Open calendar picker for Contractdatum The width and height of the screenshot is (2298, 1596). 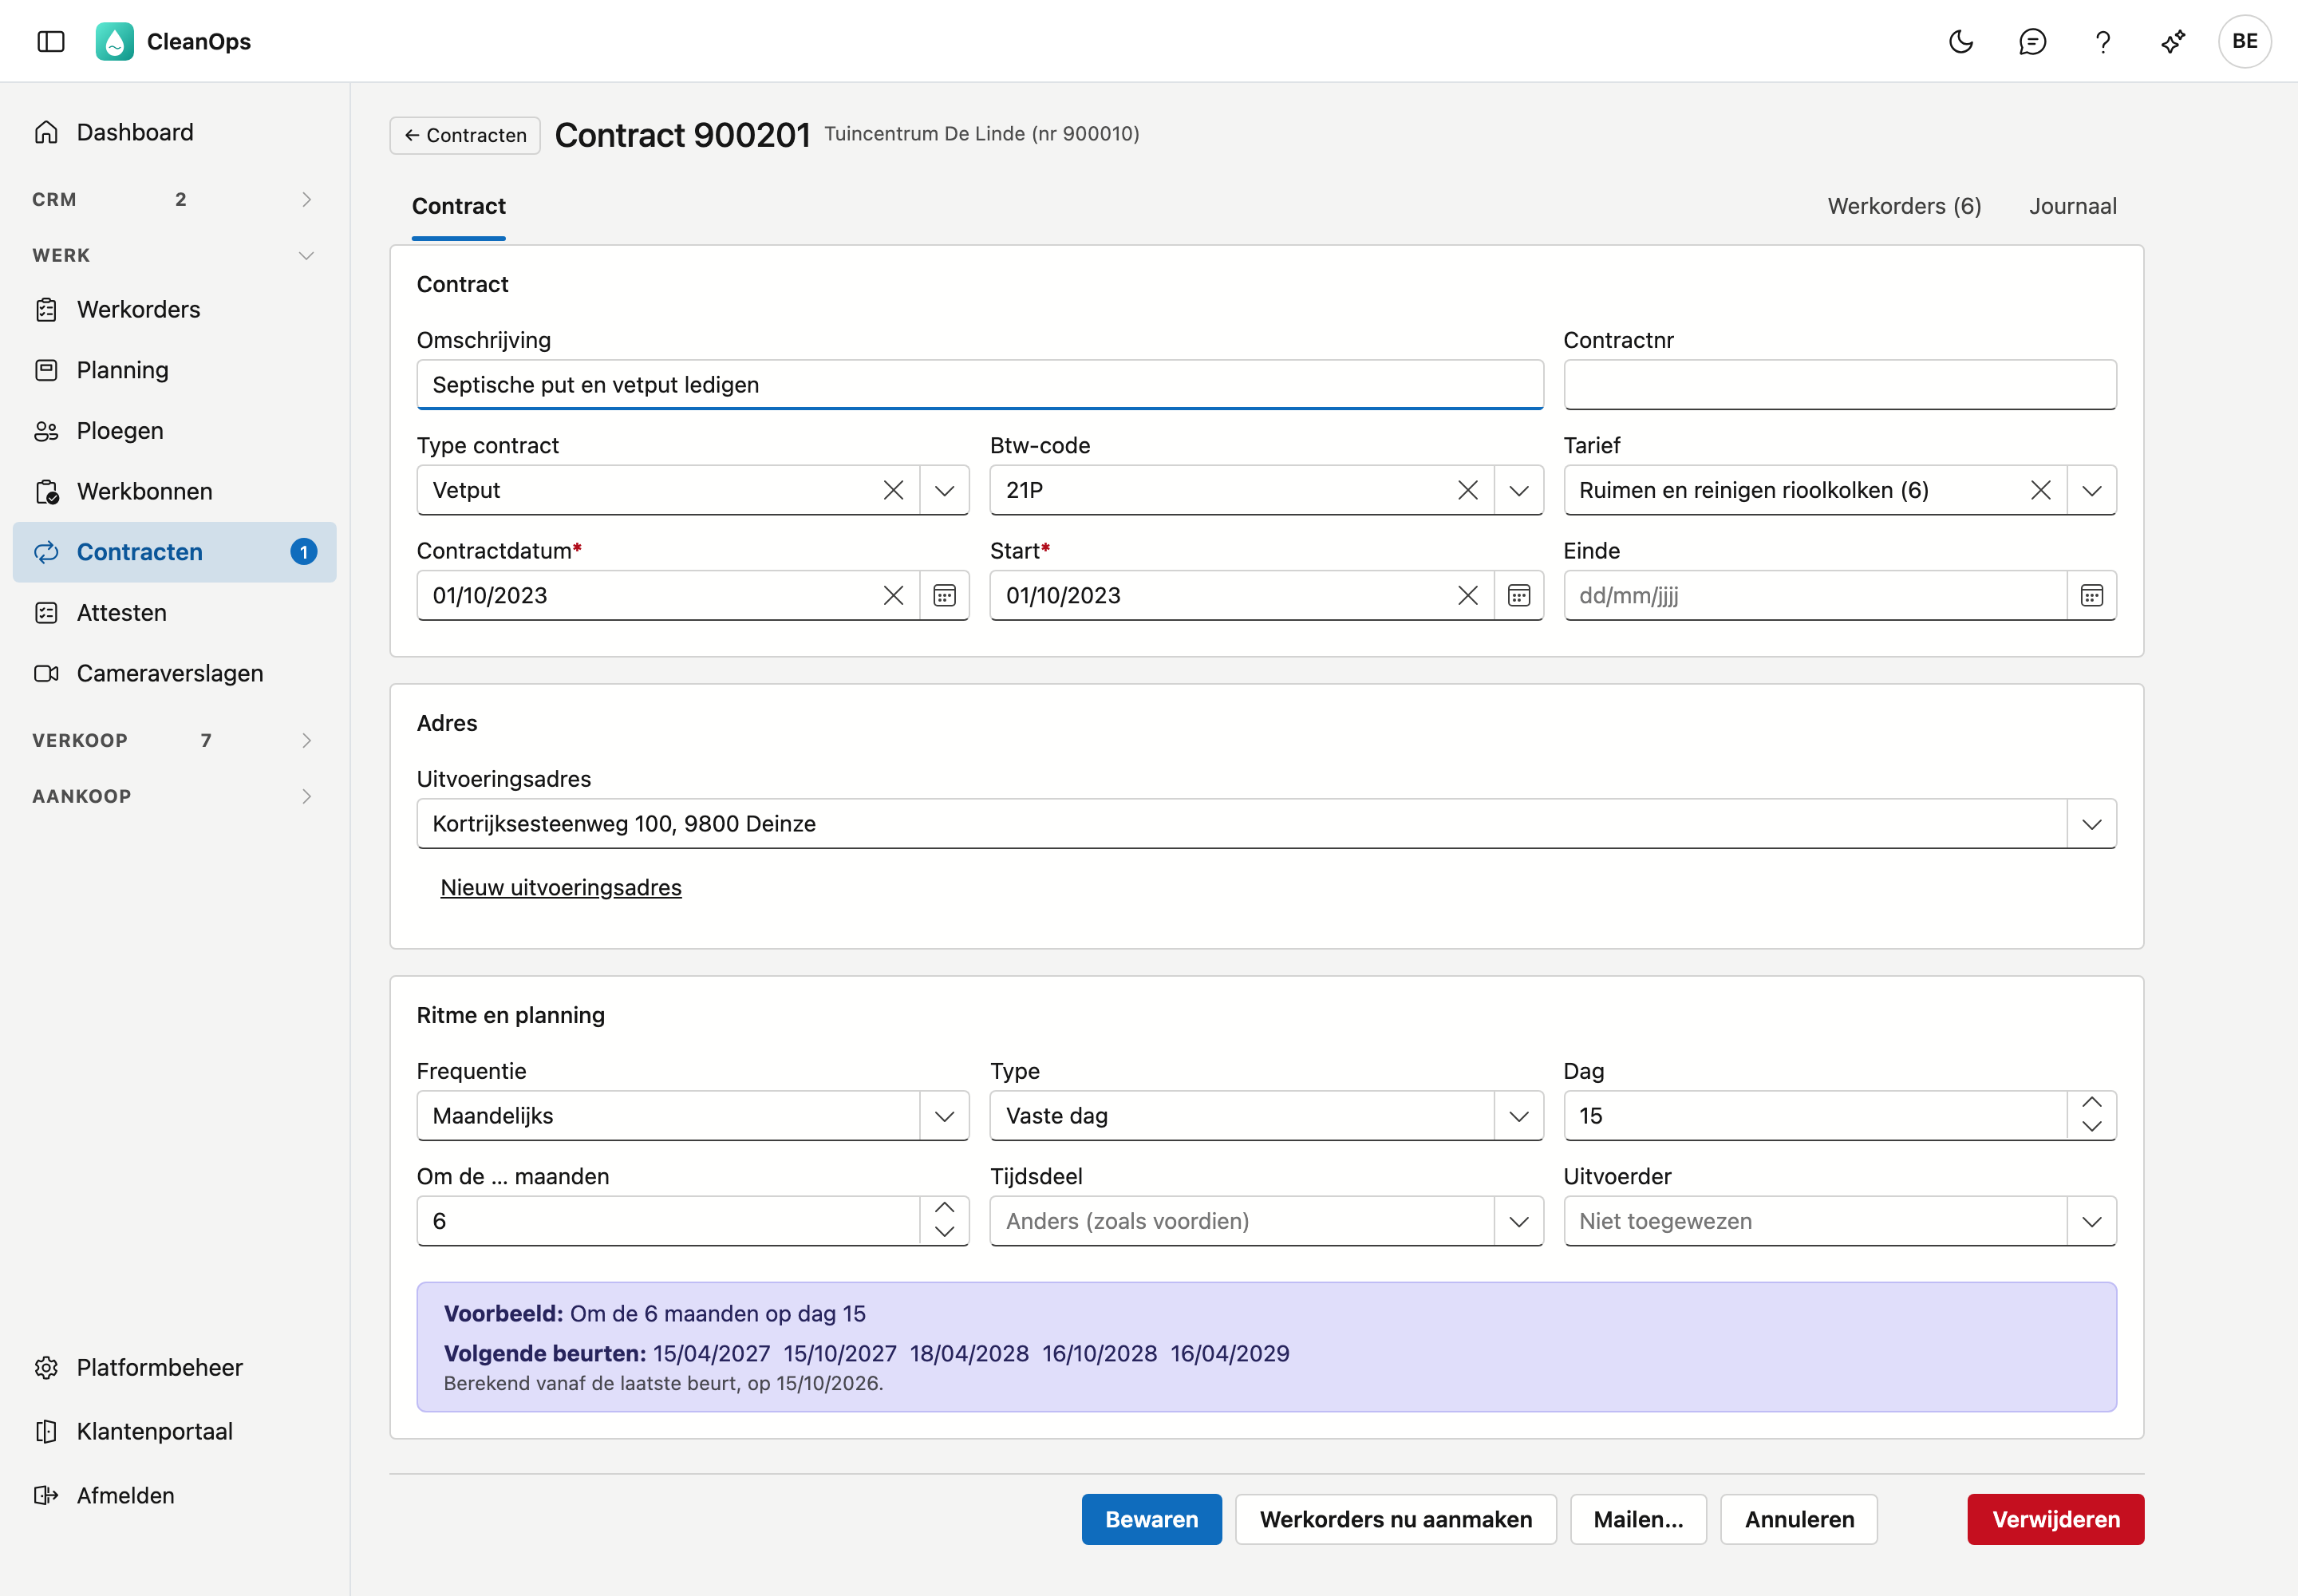pyautogui.click(x=944, y=596)
